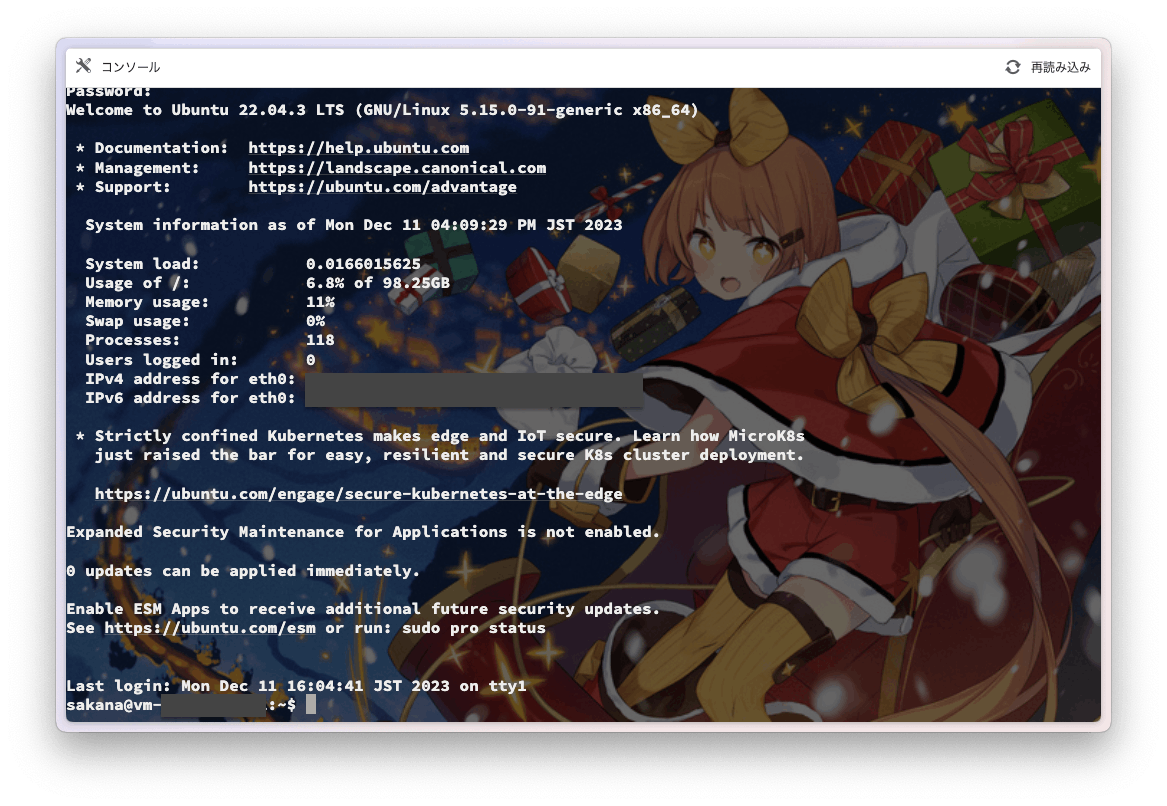
Task: Click the console tools icon
Action: [x=83, y=66]
